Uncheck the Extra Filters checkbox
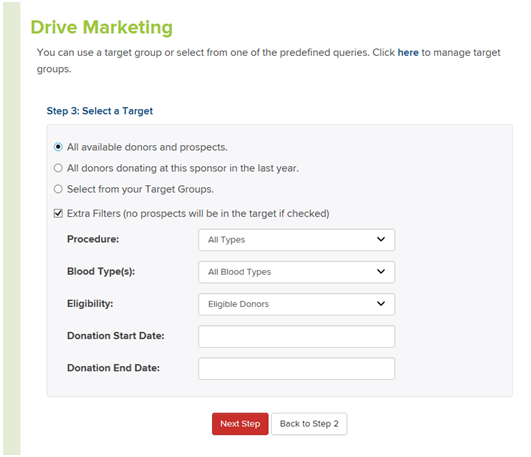 58,213
